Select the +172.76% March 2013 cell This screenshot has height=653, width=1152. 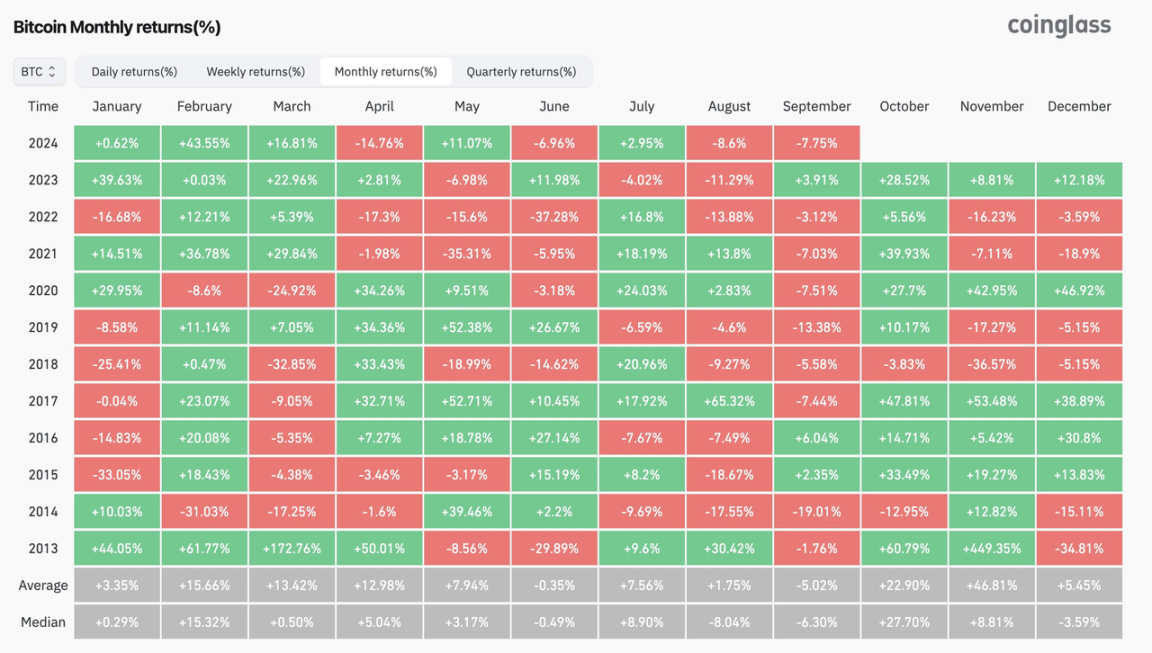(x=292, y=548)
